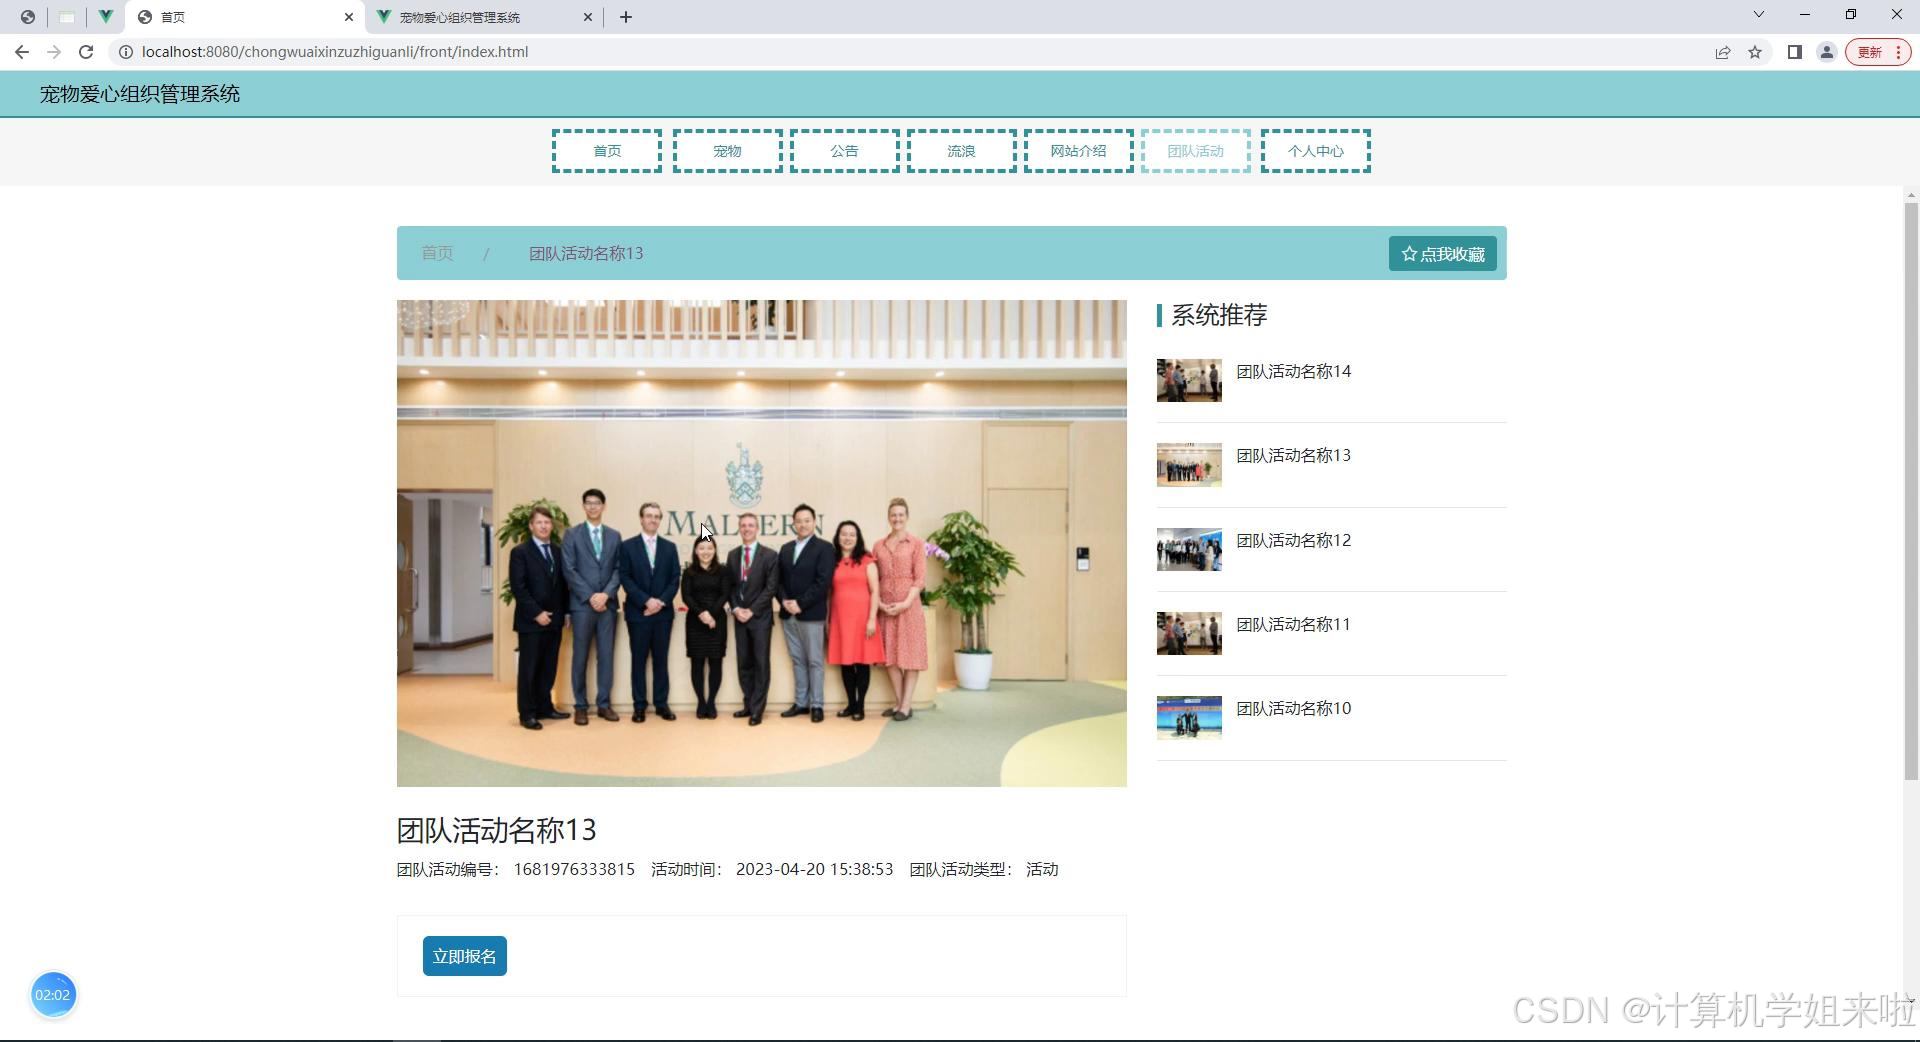The height and width of the screenshot is (1042, 1920).
Task: Click the 宠物爱心组织管理系统 site title
Action: (140, 94)
